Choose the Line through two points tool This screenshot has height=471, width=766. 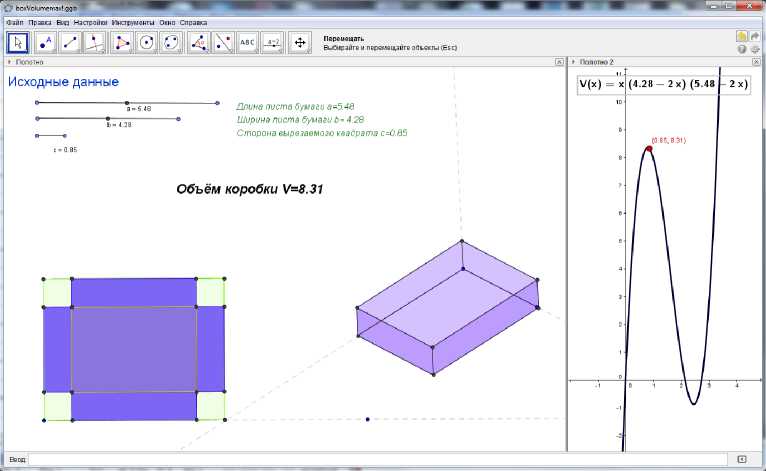70,42
